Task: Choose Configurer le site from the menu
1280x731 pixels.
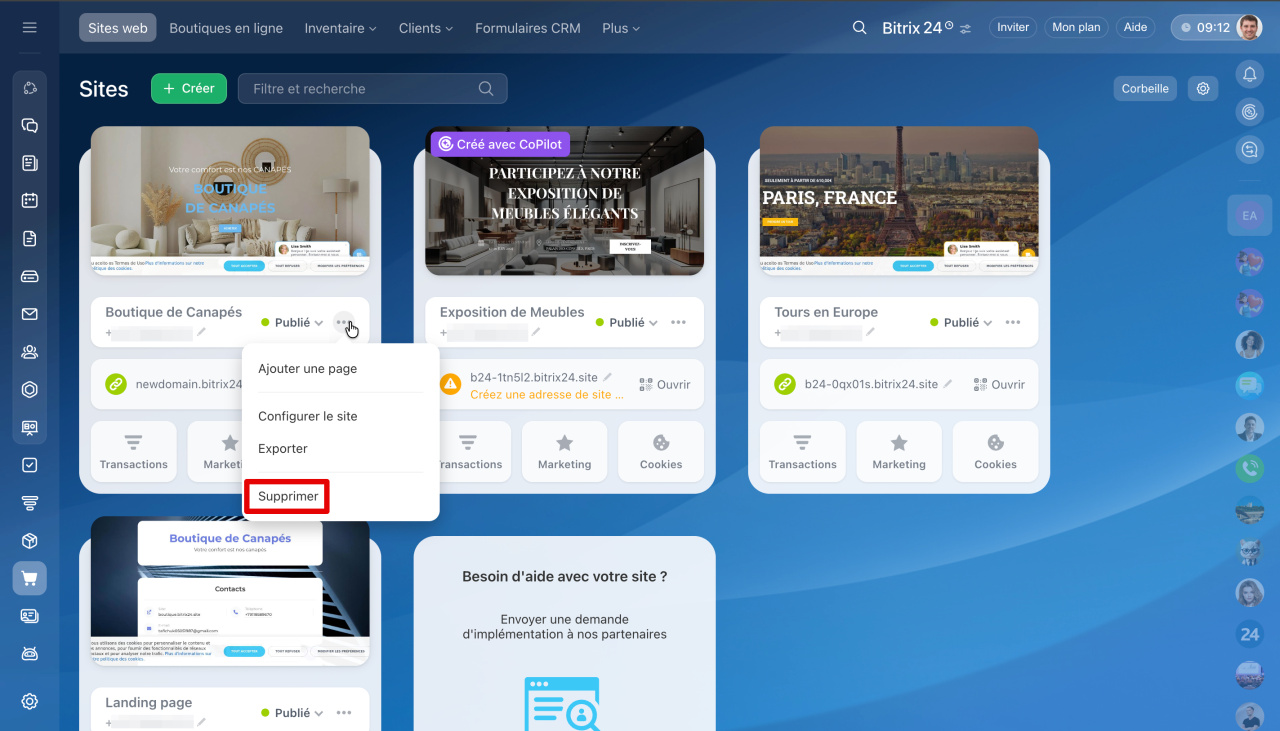Action: (308, 416)
